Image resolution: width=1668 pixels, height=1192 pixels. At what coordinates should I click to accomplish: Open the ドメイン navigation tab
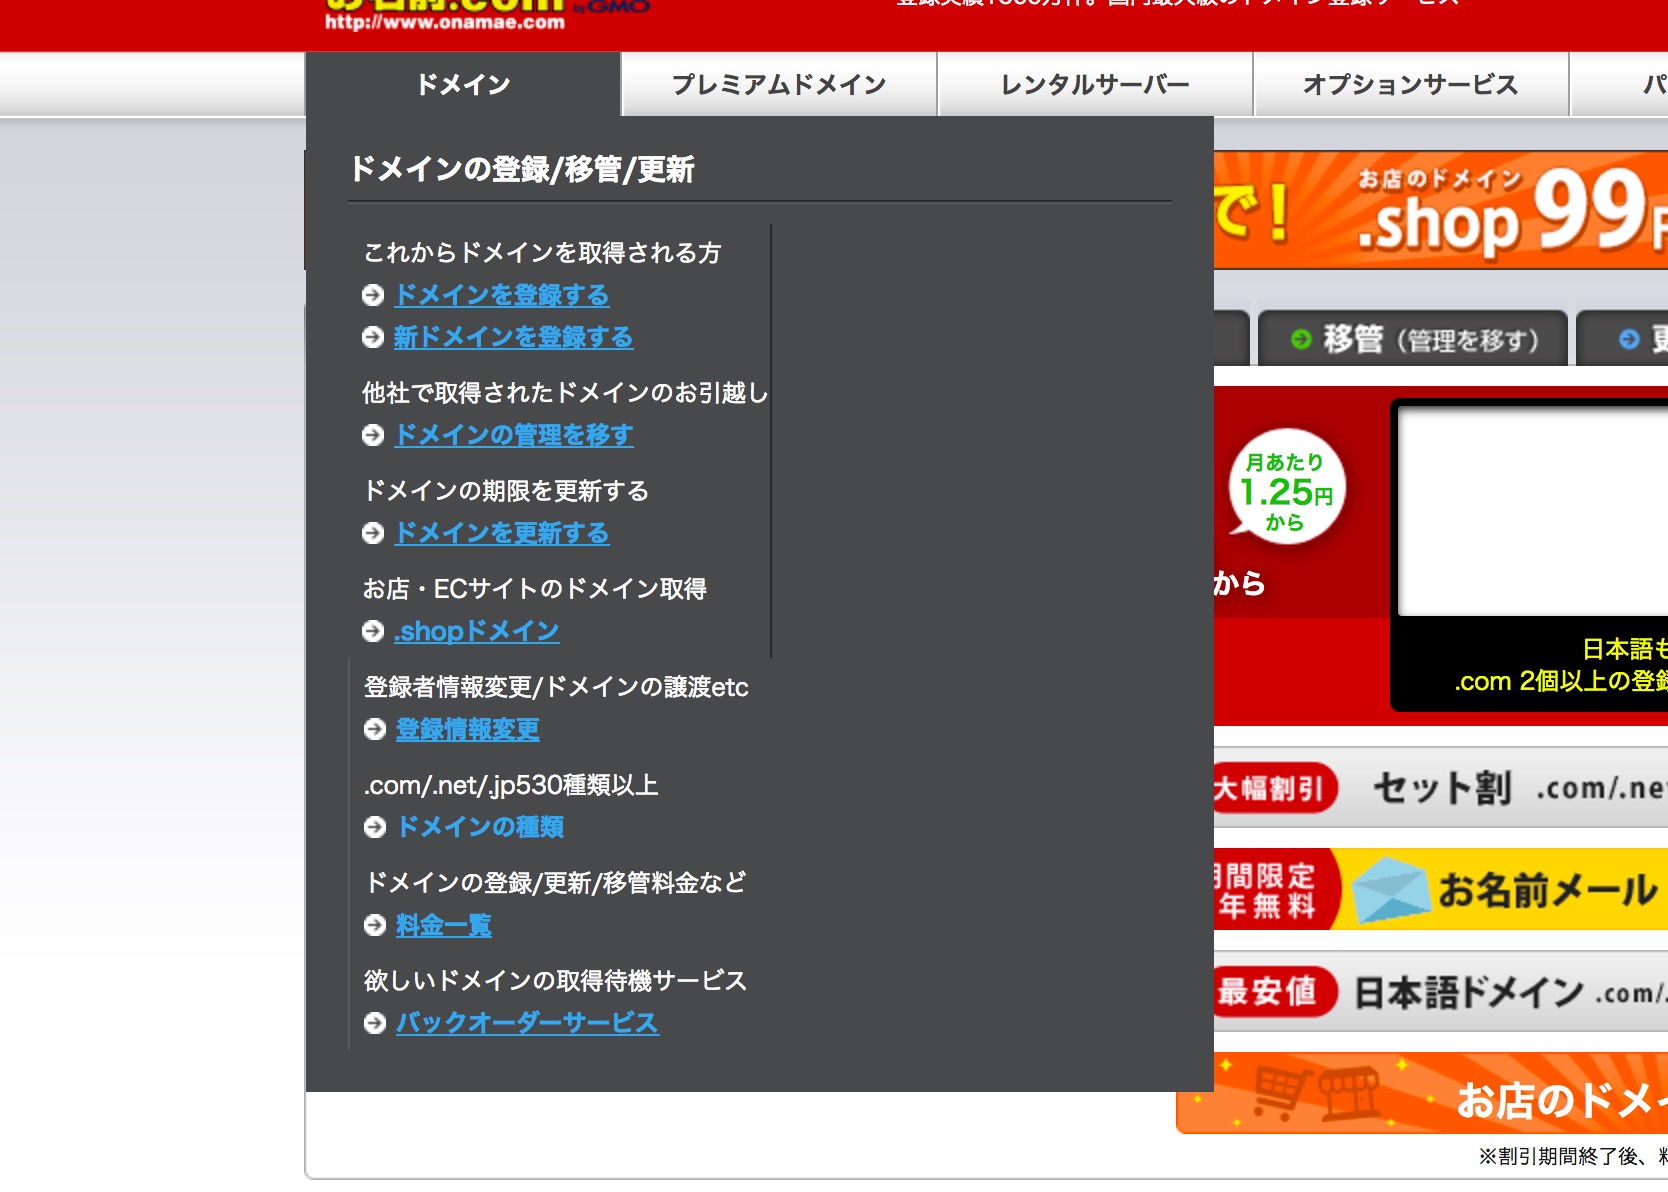(x=463, y=84)
